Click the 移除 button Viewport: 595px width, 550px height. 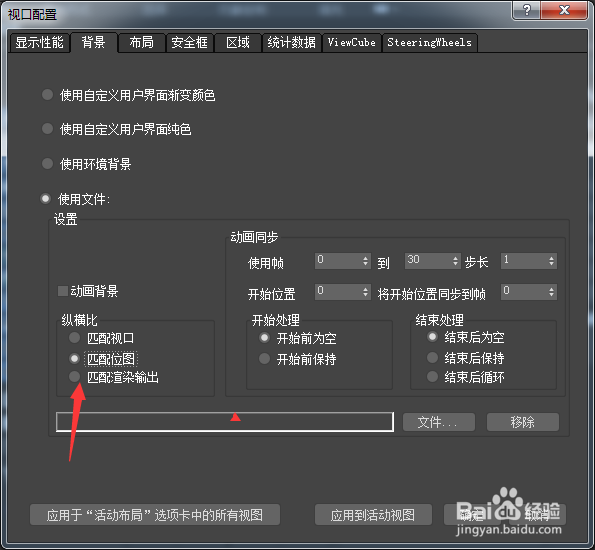coord(523,422)
